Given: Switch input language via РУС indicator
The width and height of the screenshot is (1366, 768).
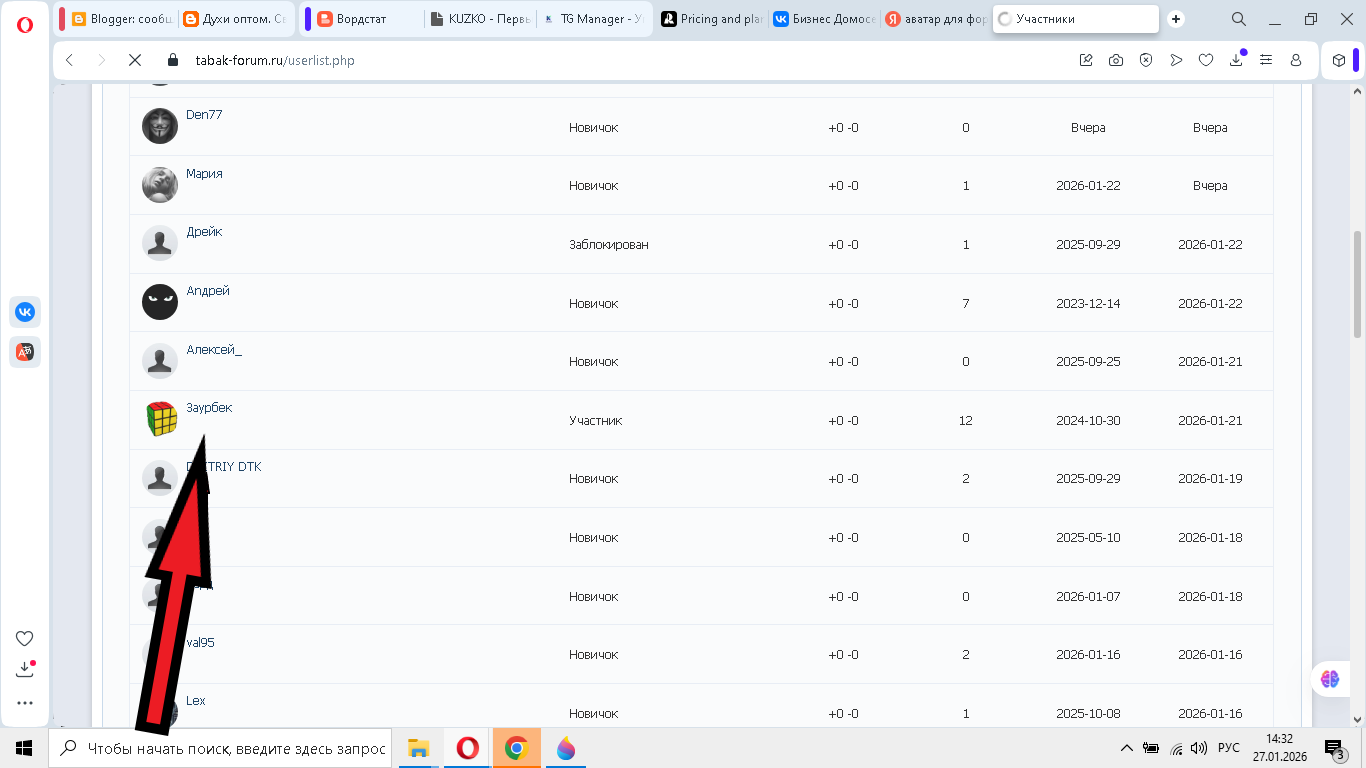Looking at the screenshot, I should (x=1228, y=748).
